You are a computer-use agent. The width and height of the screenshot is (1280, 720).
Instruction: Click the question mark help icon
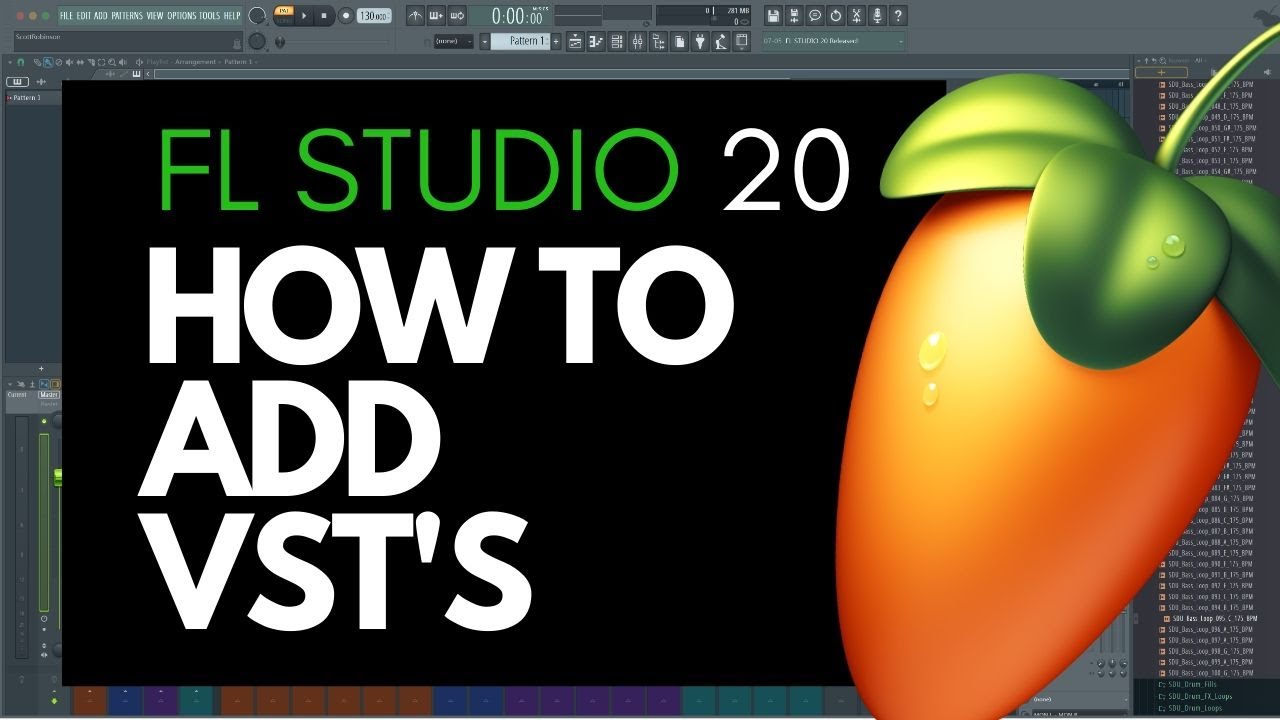(x=899, y=16)
